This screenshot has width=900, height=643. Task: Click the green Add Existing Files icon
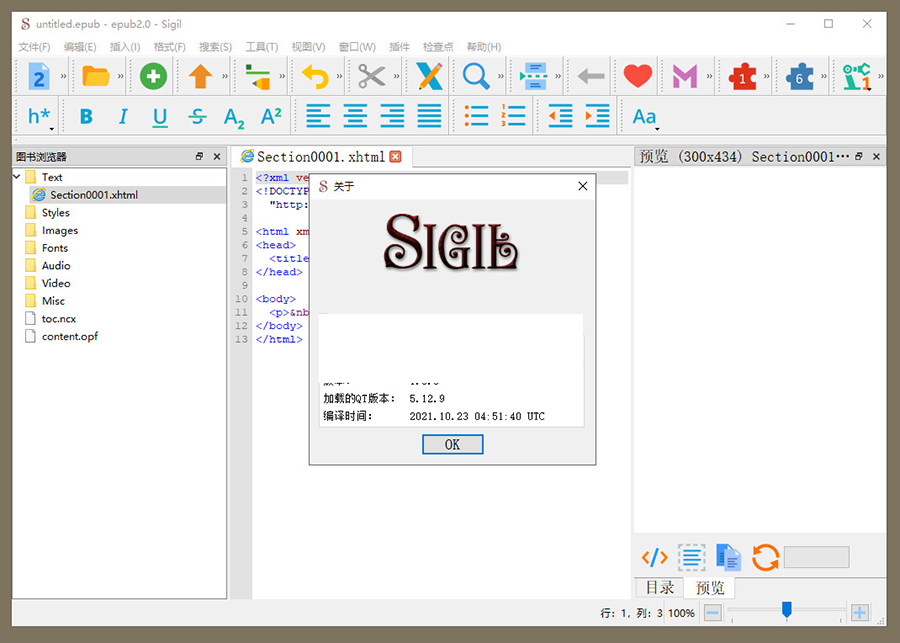[x=153, y=76]
